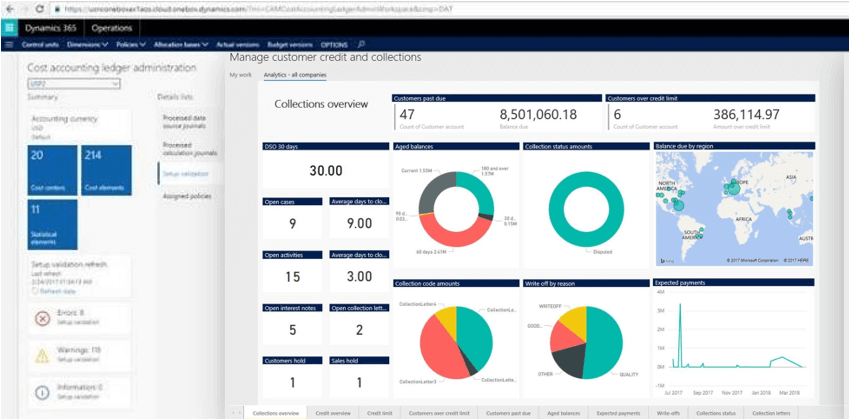849x420 pixels.
Task: Open the Dimensions dropdown menu
Action: click(x=88, y=44)
